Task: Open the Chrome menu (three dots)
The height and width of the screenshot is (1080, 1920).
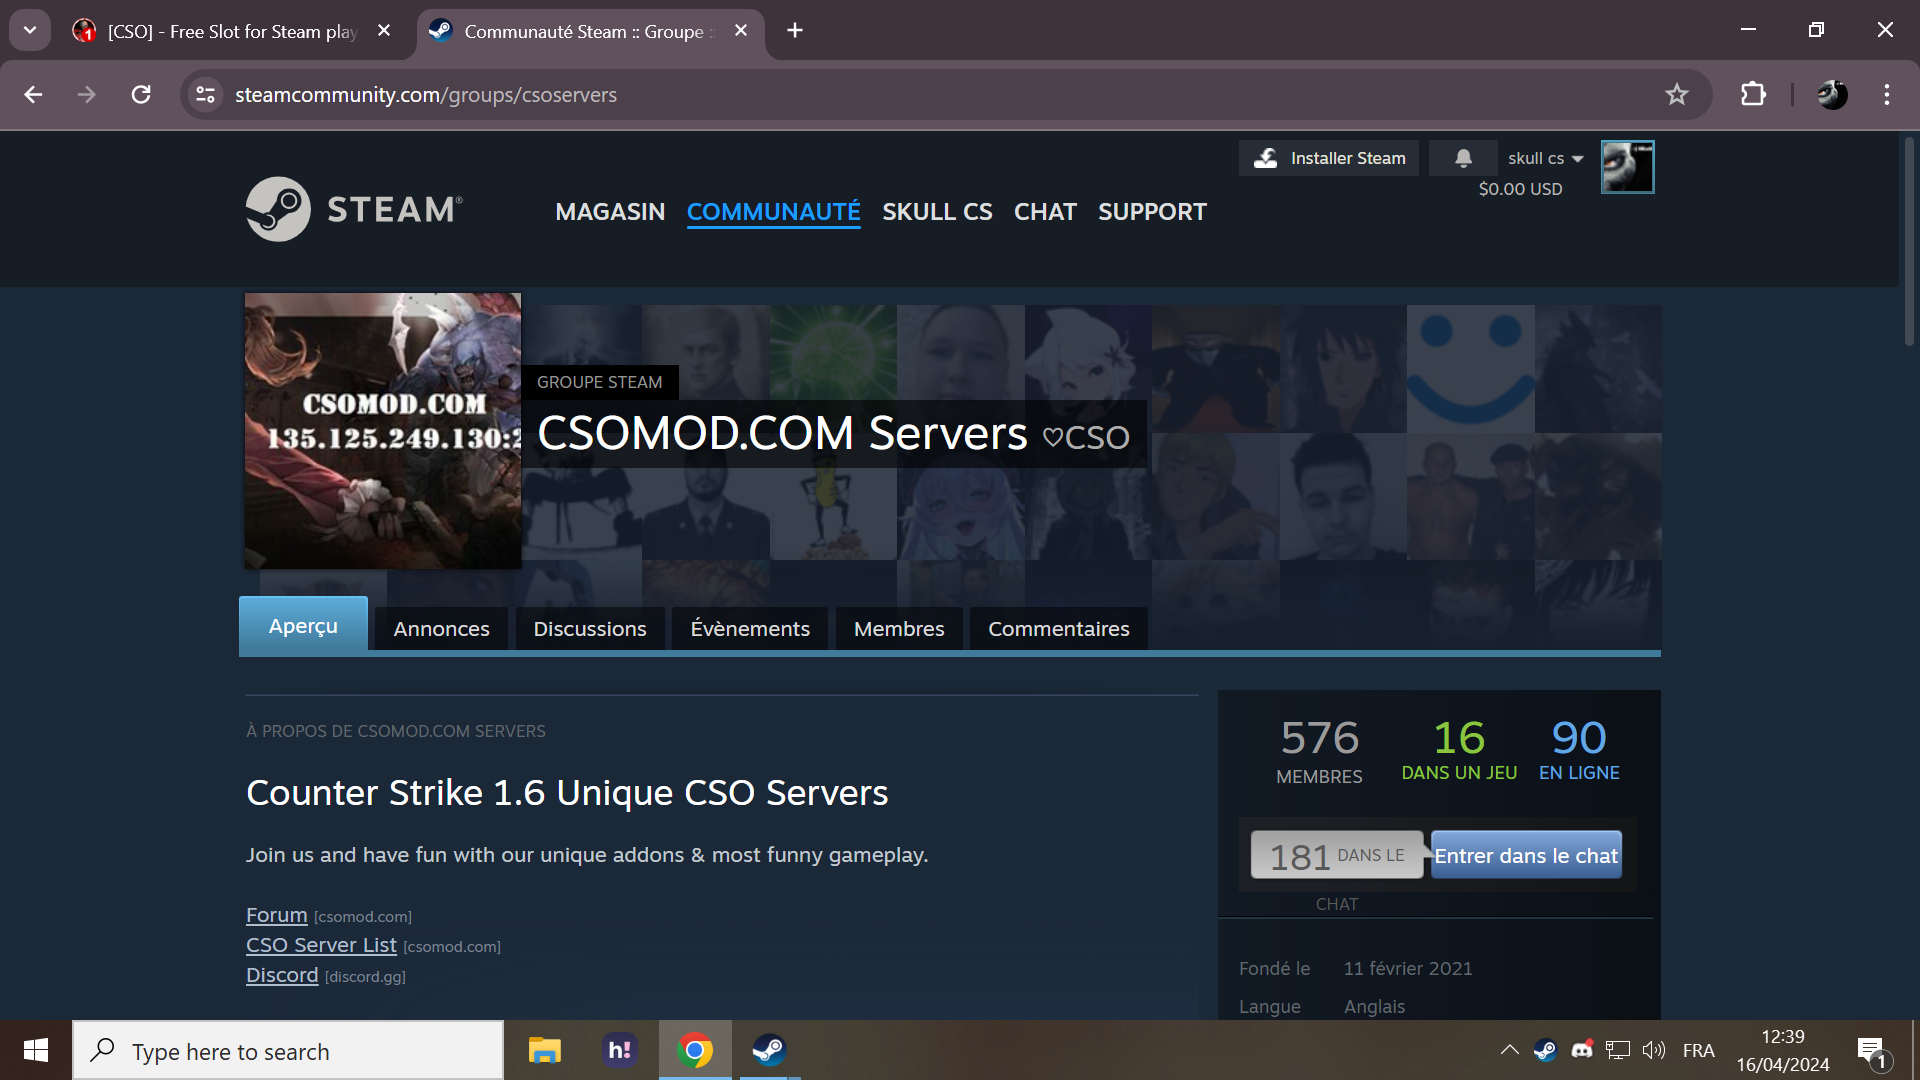Action: click(1886, 95)
